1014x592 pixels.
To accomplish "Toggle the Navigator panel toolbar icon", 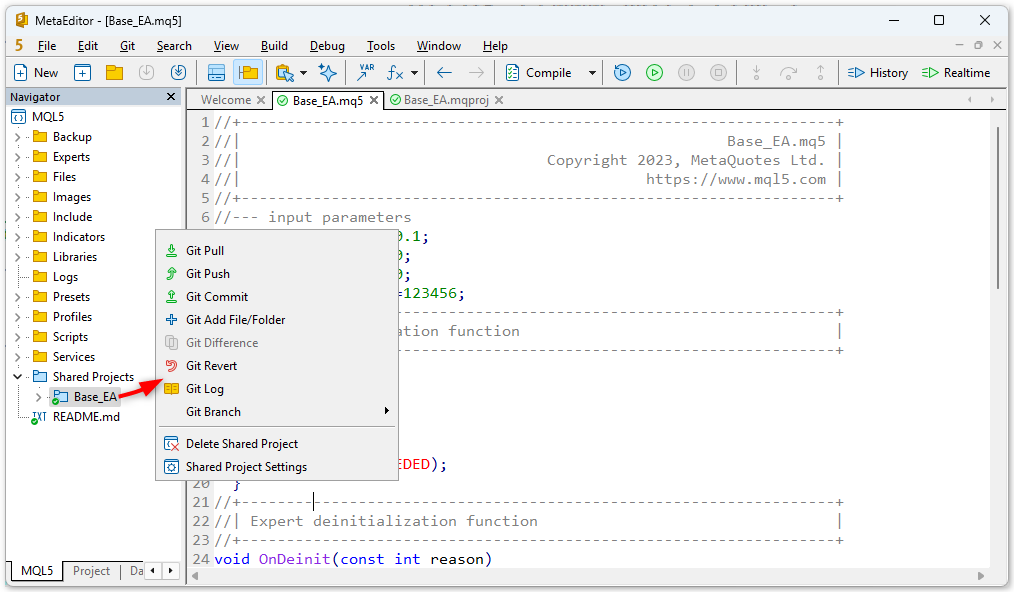I will pos(248,73).
